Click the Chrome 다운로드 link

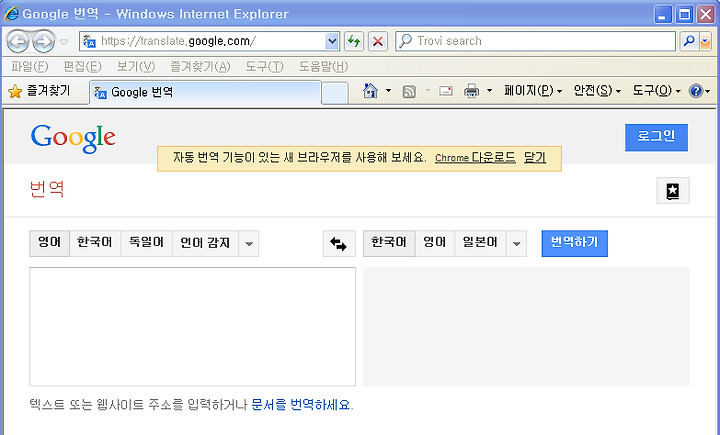tap(475, 158)
